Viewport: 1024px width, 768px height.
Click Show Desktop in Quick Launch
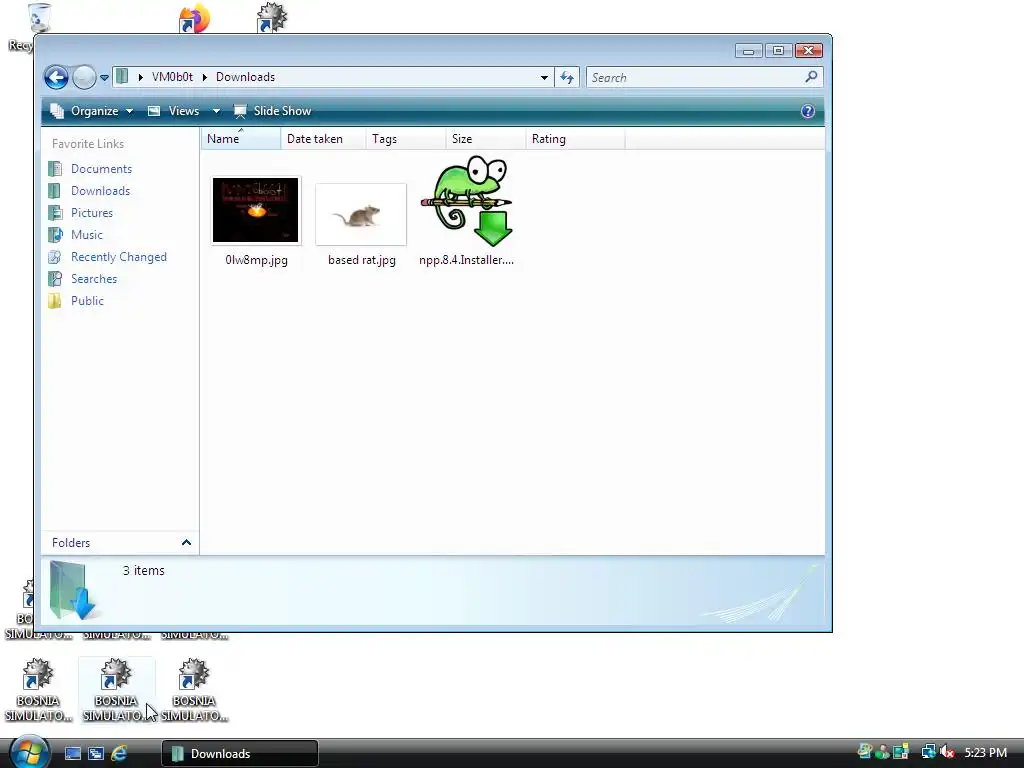tap(72, 754)
